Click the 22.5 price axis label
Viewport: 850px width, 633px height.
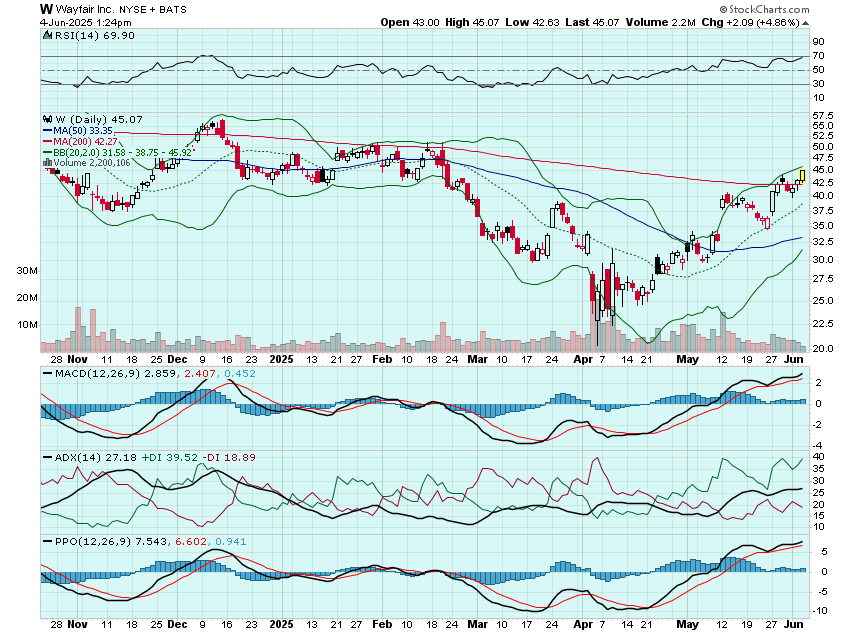point(823,324)
